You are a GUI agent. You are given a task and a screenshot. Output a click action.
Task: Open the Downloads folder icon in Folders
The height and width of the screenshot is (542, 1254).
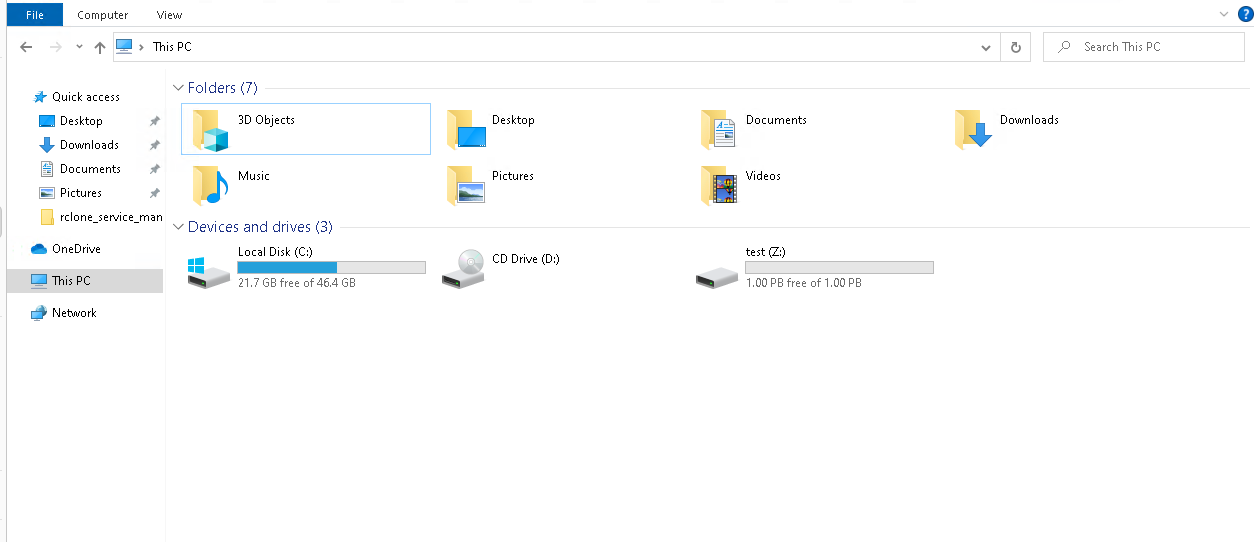click(973, 129)
